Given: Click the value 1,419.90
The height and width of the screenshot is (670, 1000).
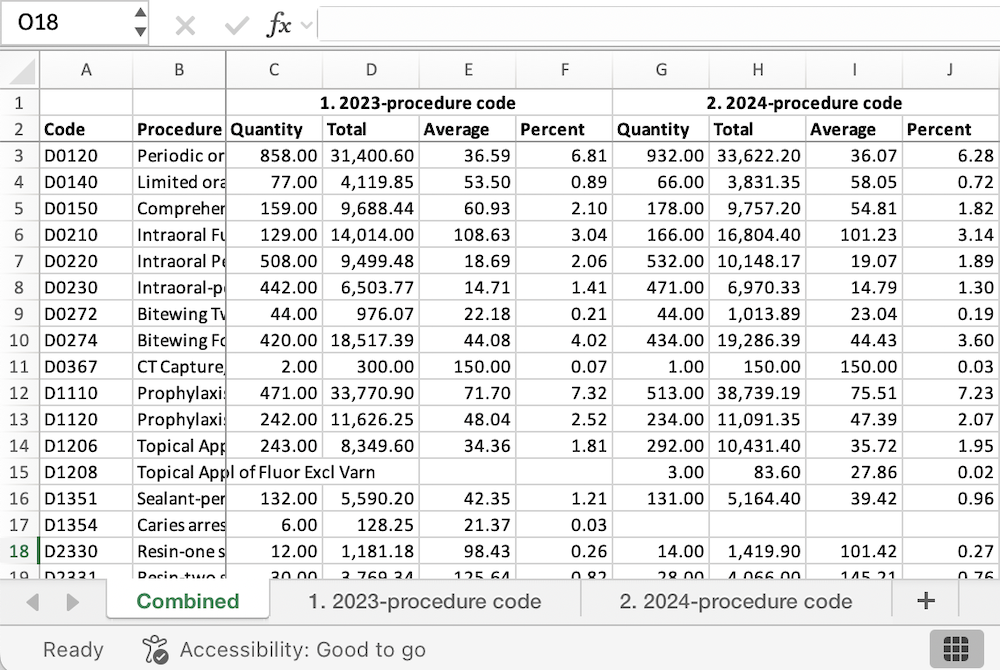Looking at the screenshot, I should (x=758, y=551).
